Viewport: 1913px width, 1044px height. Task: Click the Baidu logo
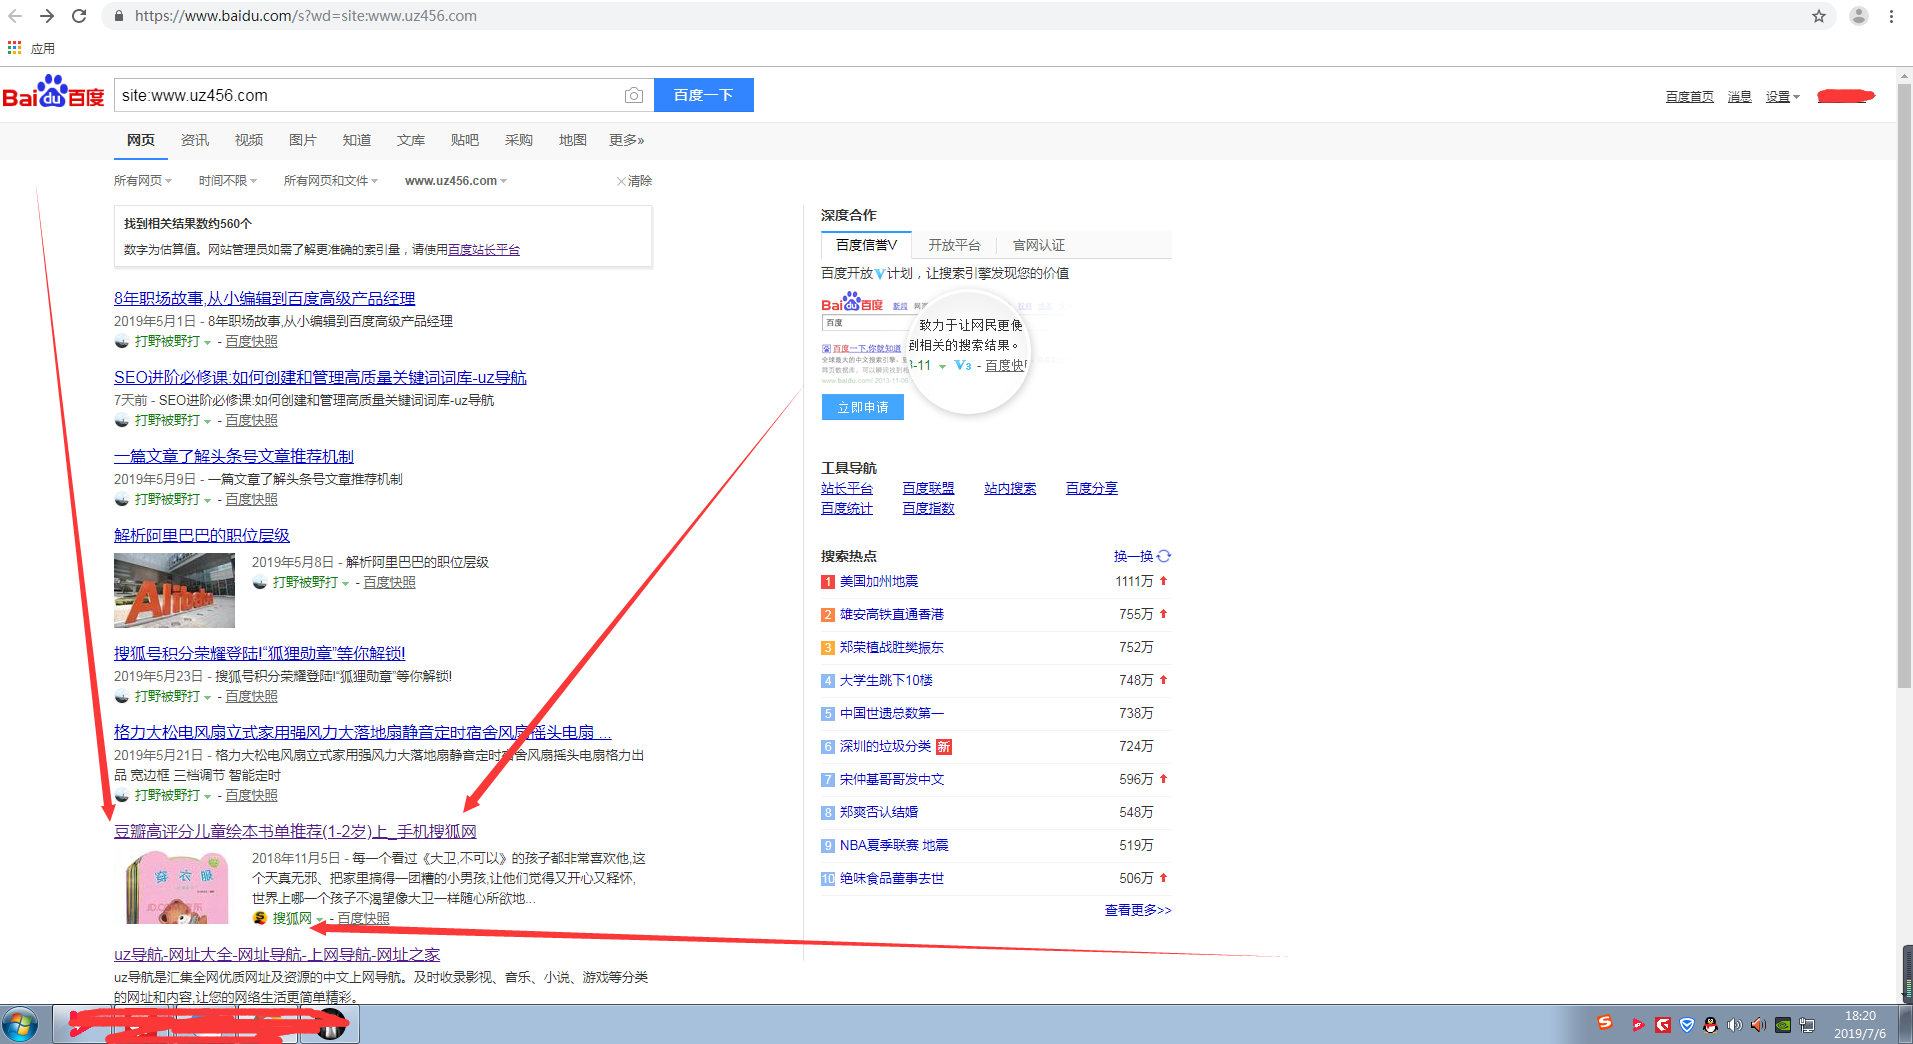54,93
